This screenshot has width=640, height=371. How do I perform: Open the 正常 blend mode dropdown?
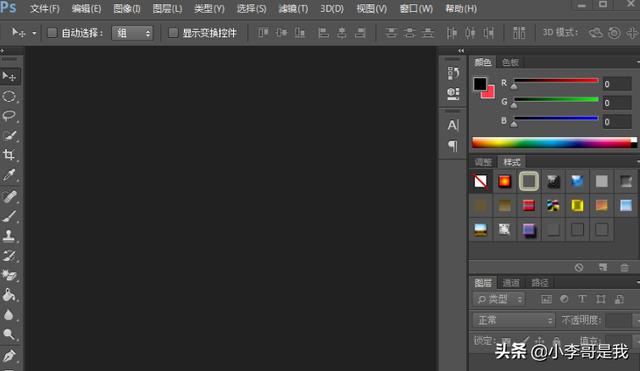click(513, 320)
